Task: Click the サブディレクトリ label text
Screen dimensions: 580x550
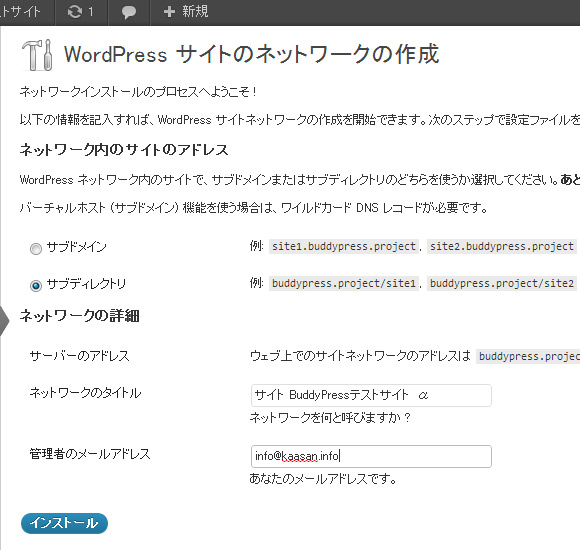Action: pos(86,284)
